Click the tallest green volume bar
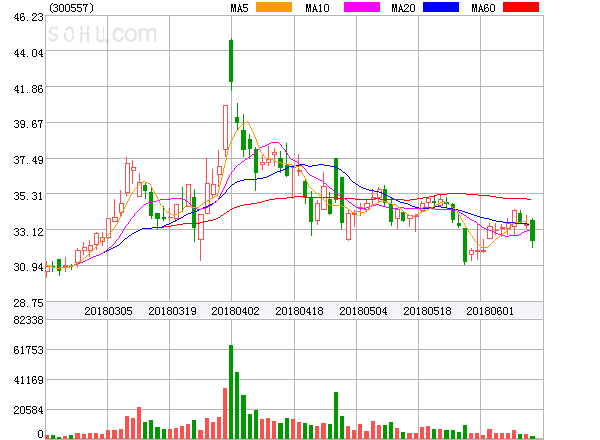 (x=231, y=392)
